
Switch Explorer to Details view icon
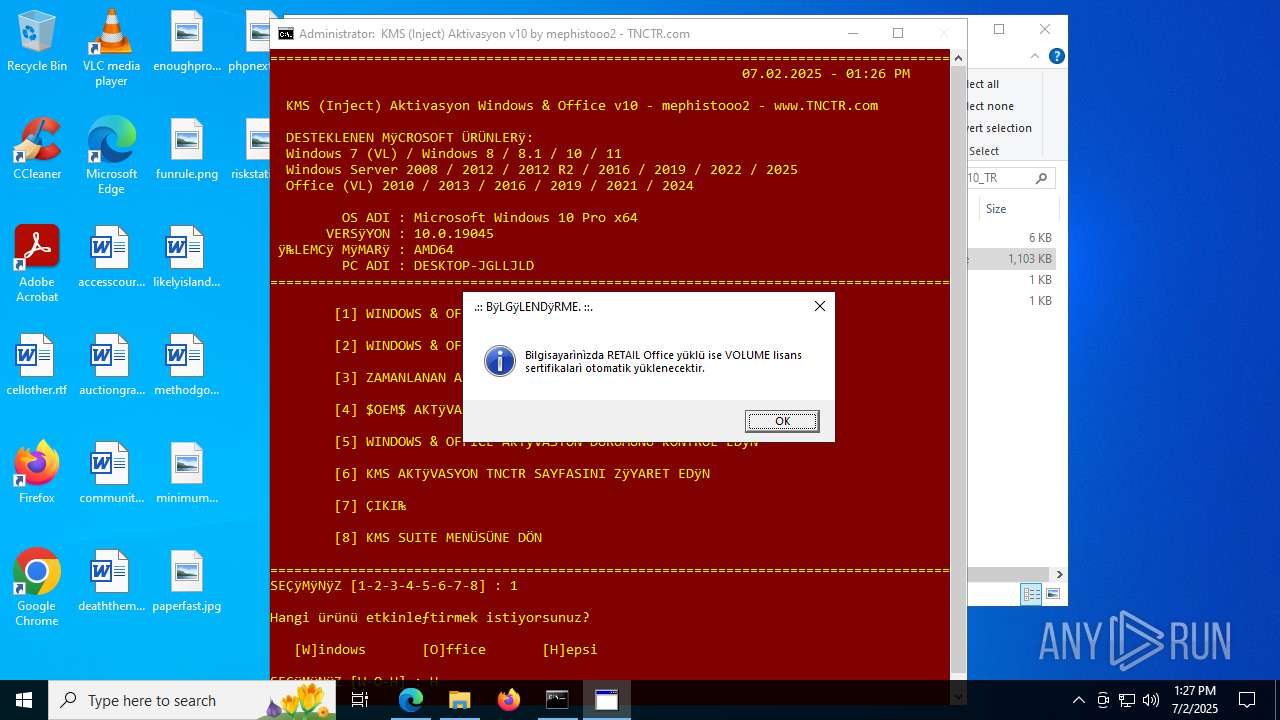coord(1031,594)
